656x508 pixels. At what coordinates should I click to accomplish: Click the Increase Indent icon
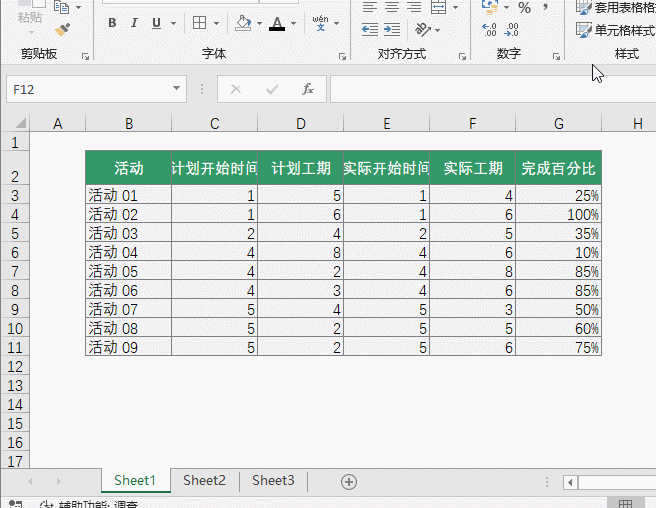click(x=392, y=29)
